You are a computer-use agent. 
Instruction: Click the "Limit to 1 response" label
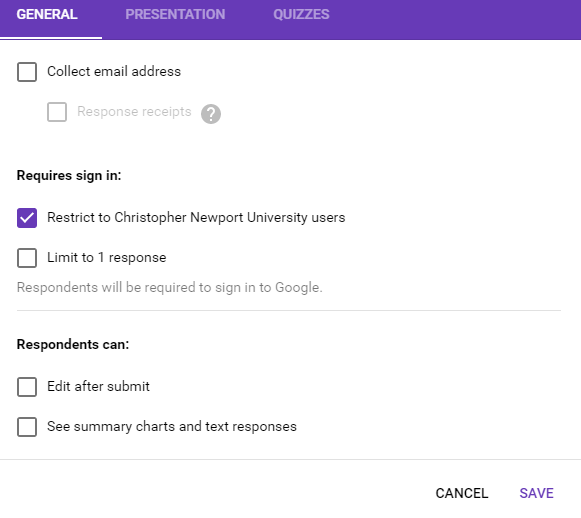coord(107,258)
